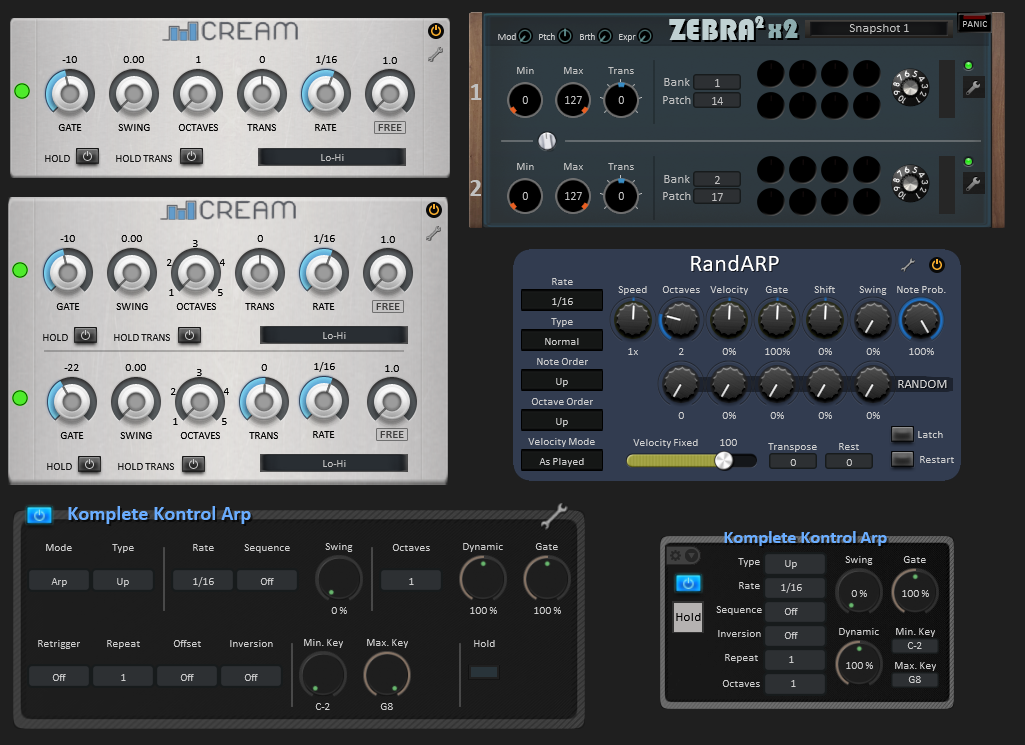Image resolution: width=1025 pixels, height=745 pixels.
Task: Open RandARP Note Order dropdown
Action: [562, 381]
